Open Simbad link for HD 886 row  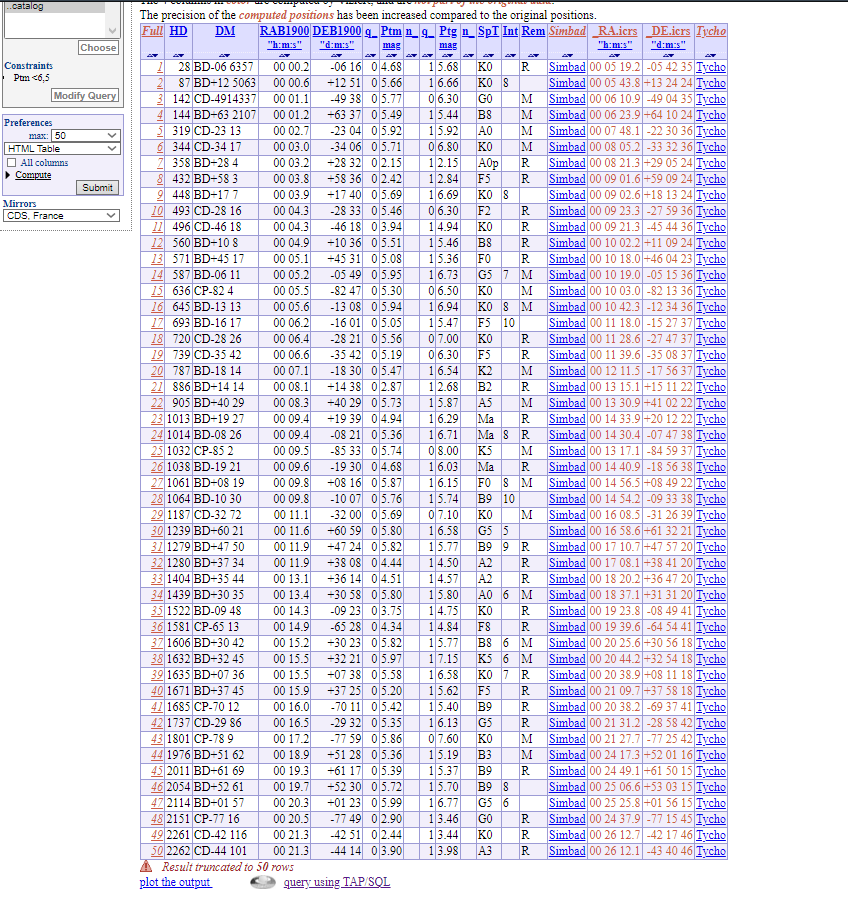(567, 387)
